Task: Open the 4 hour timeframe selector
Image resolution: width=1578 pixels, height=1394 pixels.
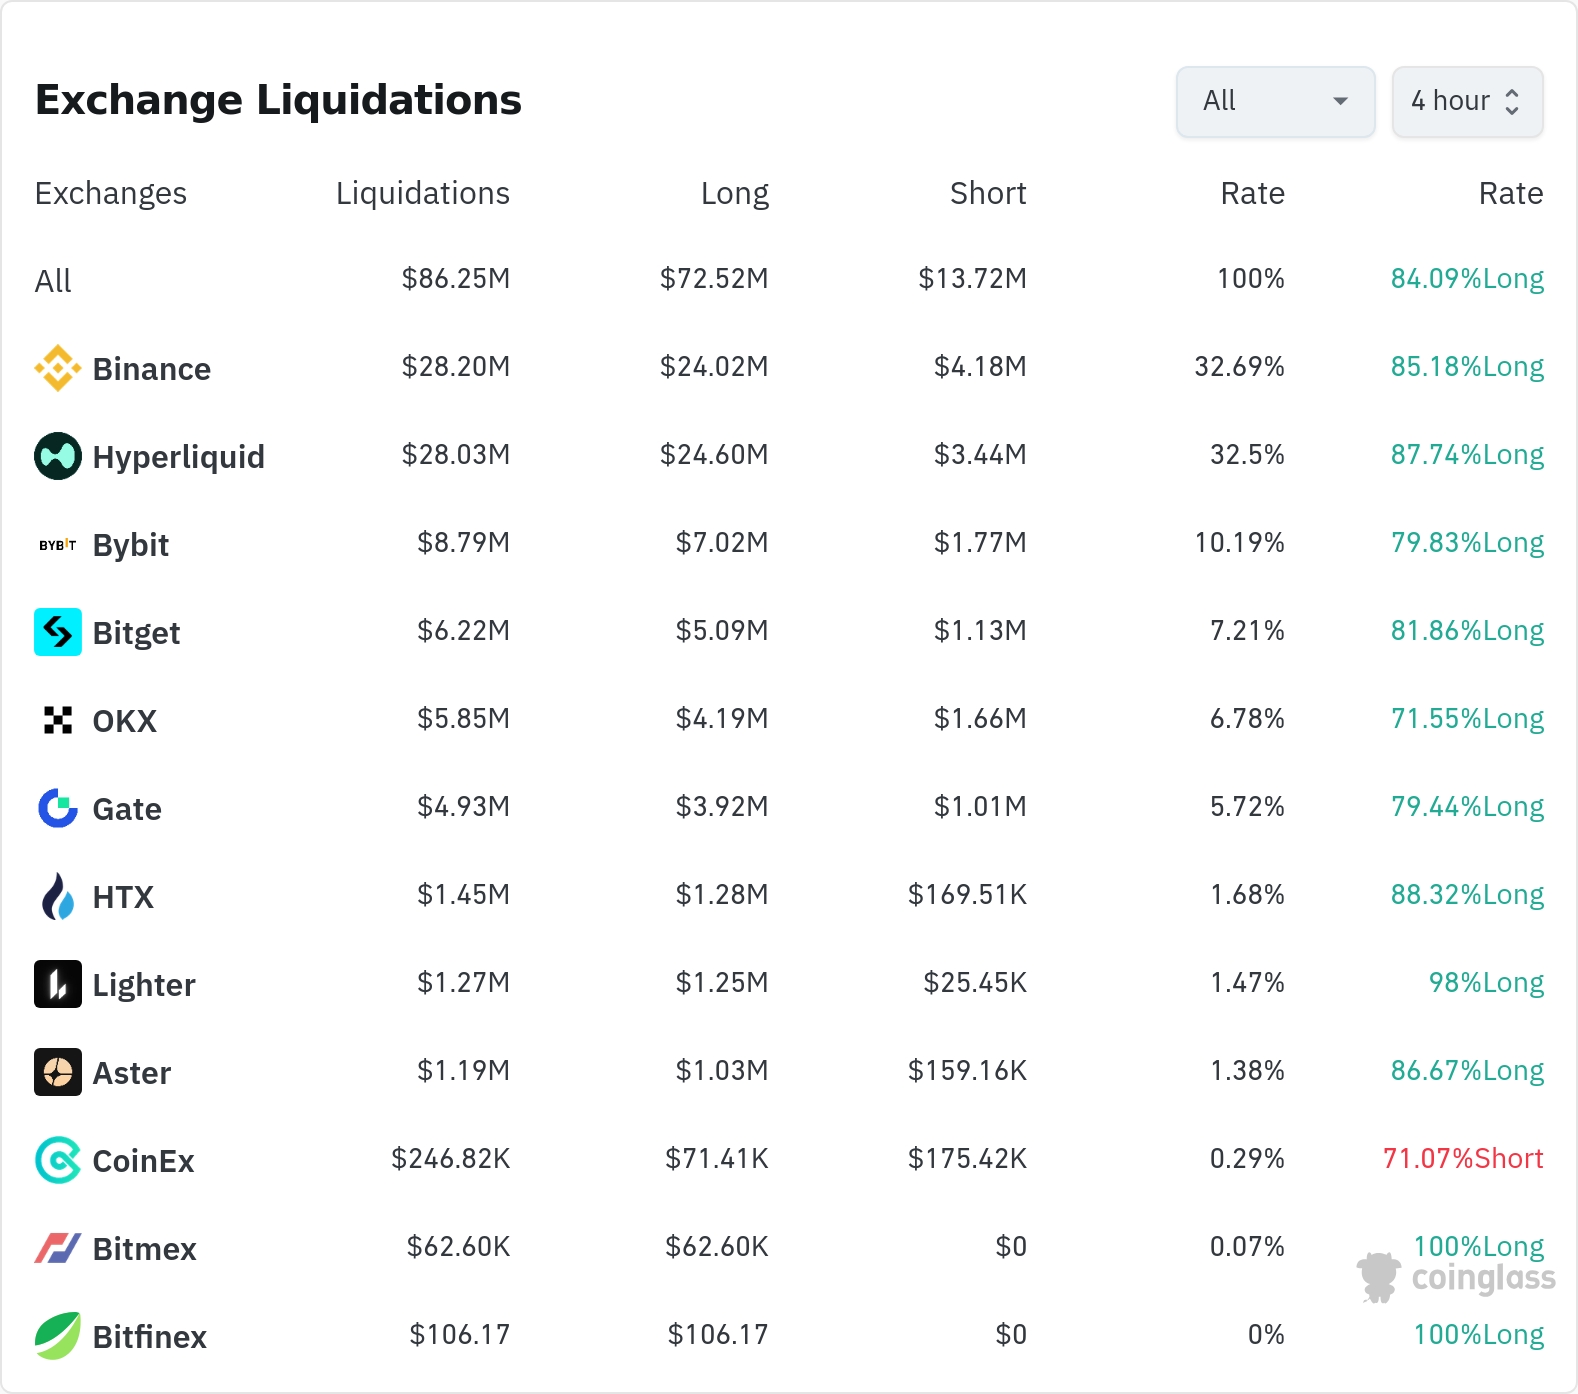Action: pyautogui.click(x=1450, y=101)
